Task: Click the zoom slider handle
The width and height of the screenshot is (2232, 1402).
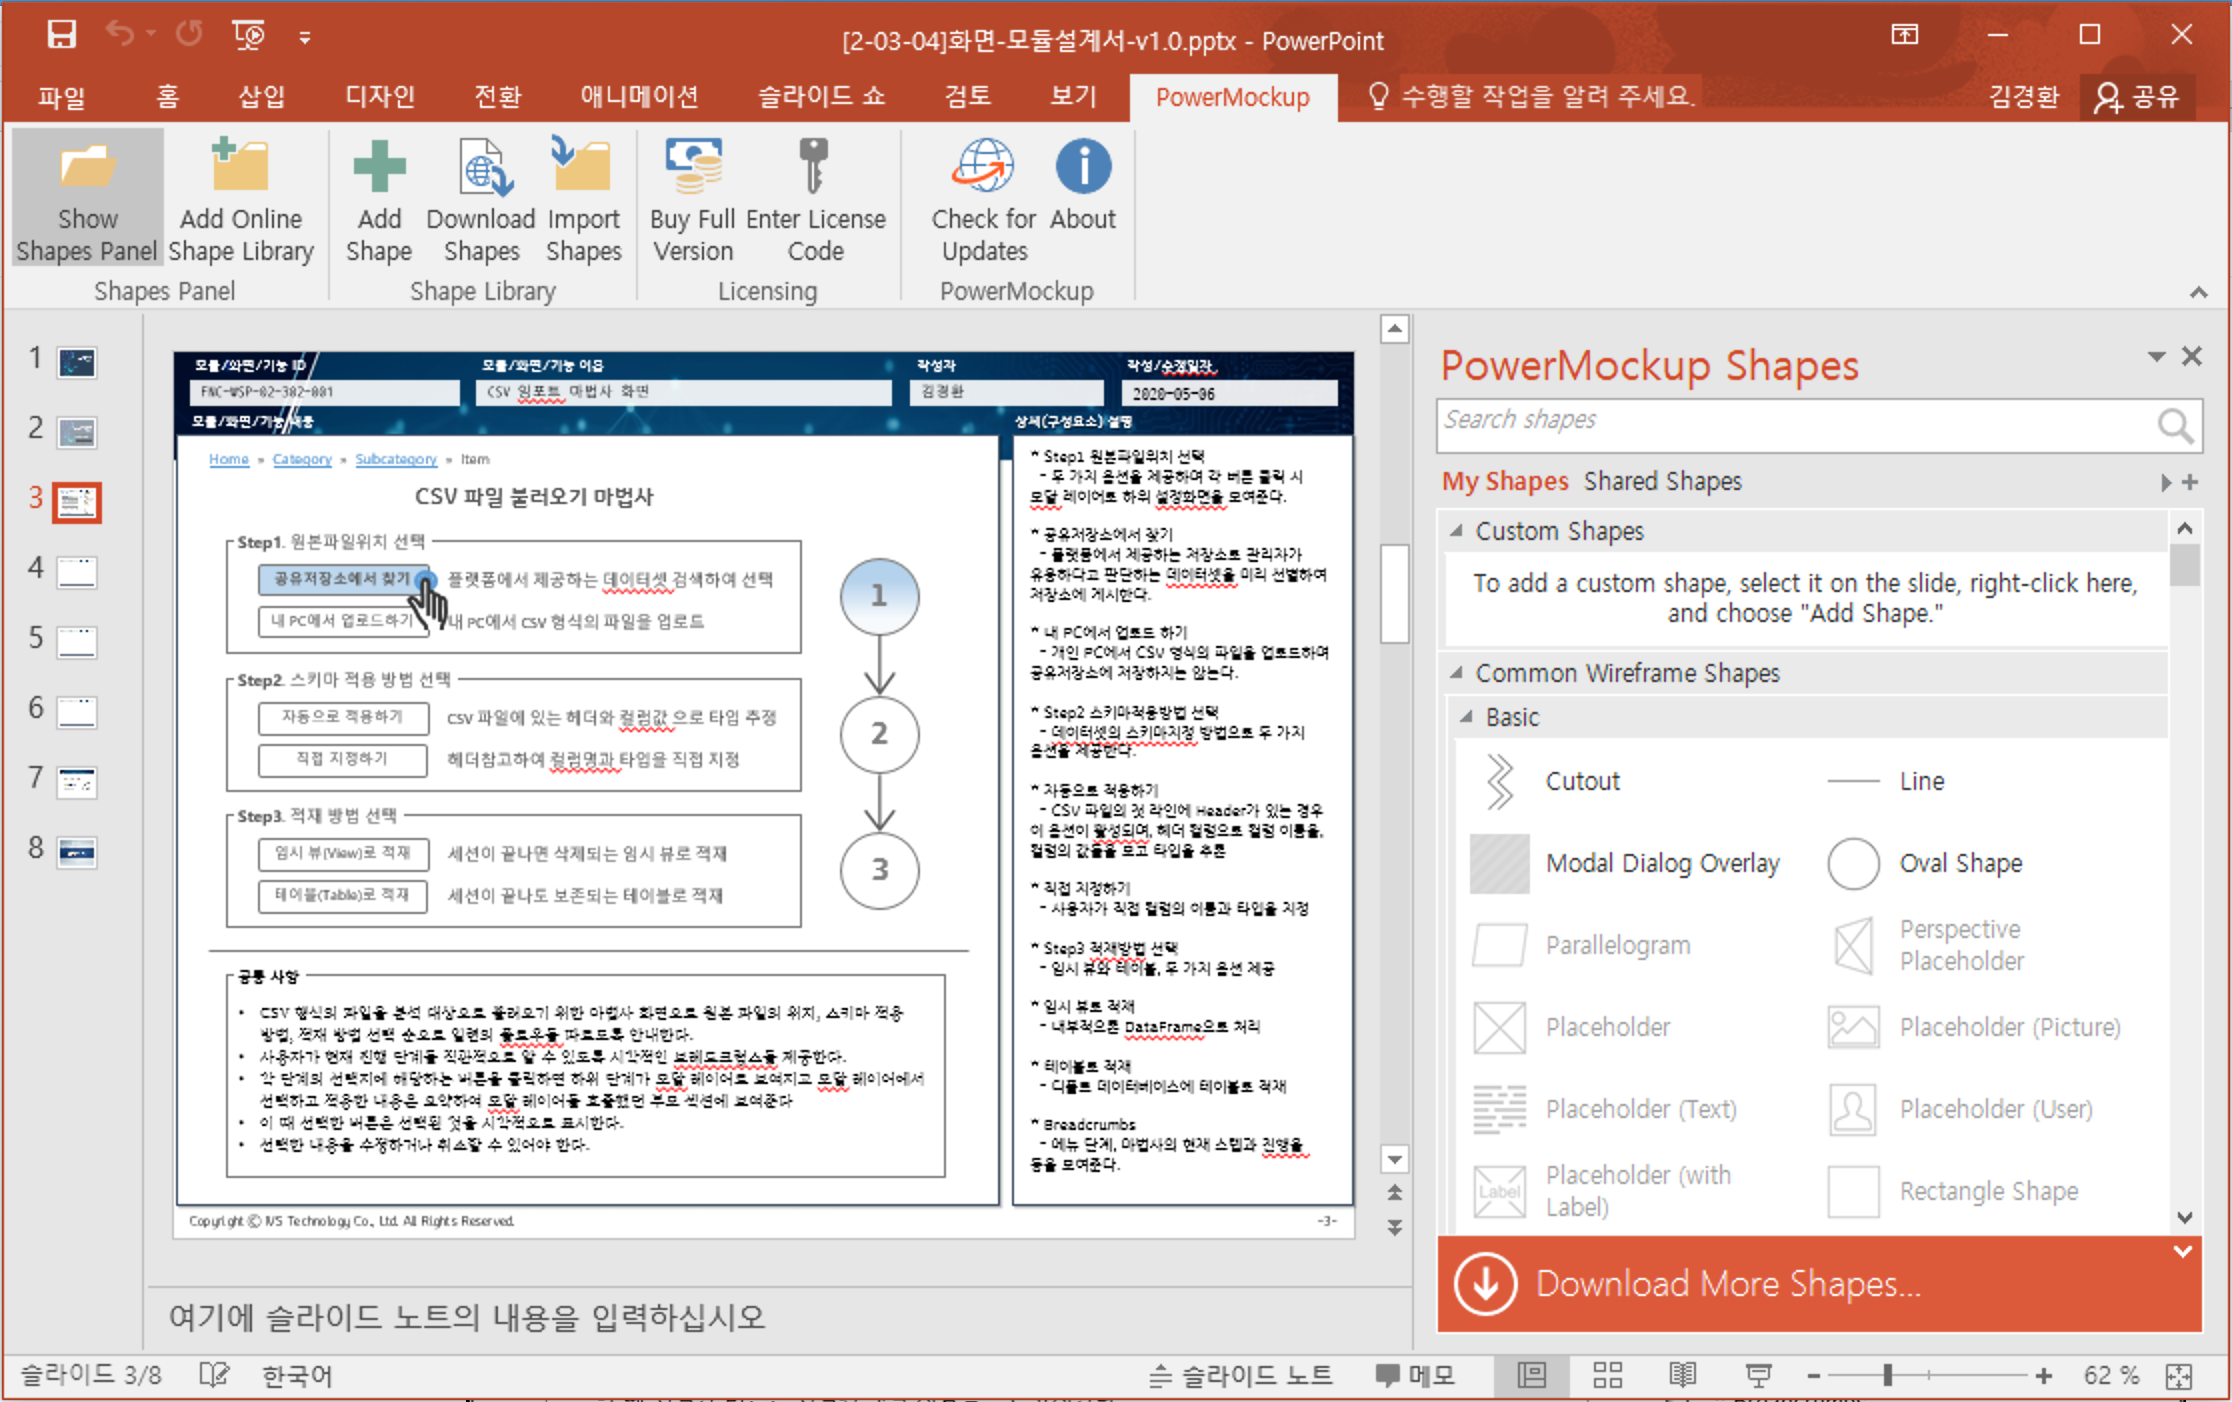Action: point(1887,1376)
